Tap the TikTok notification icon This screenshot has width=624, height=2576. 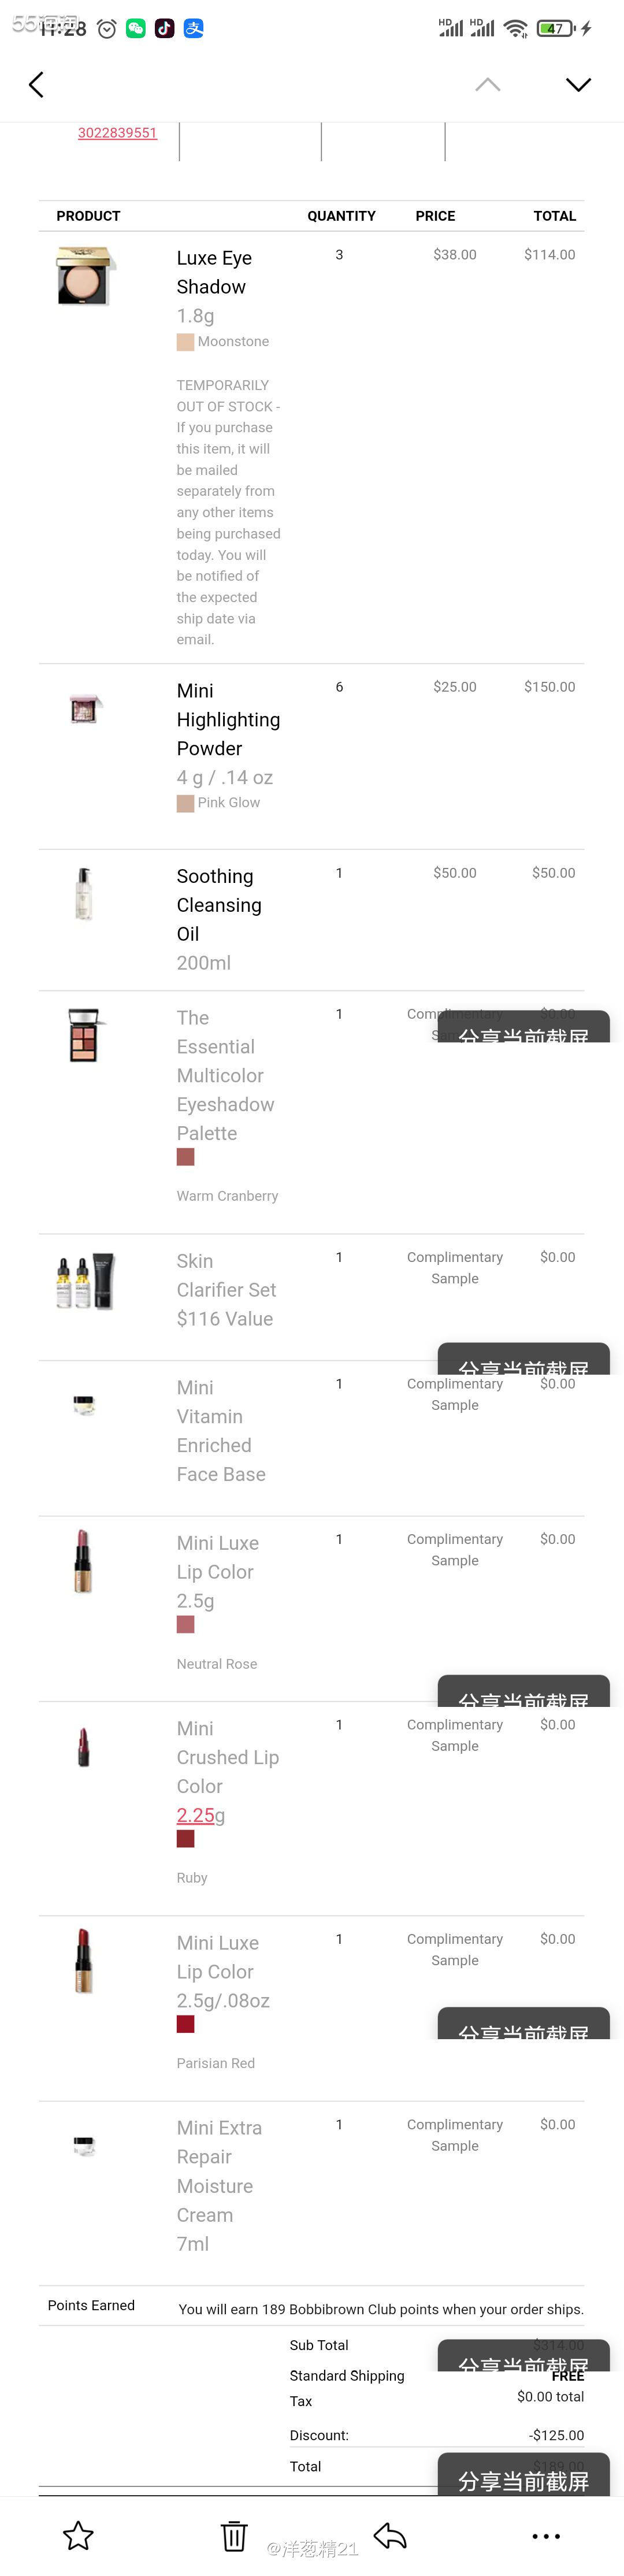(165, 29)
